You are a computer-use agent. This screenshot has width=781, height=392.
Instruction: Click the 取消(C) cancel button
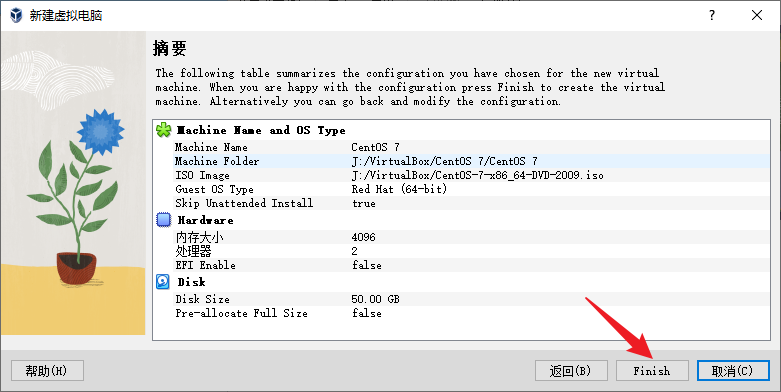(x=733, y=371)
